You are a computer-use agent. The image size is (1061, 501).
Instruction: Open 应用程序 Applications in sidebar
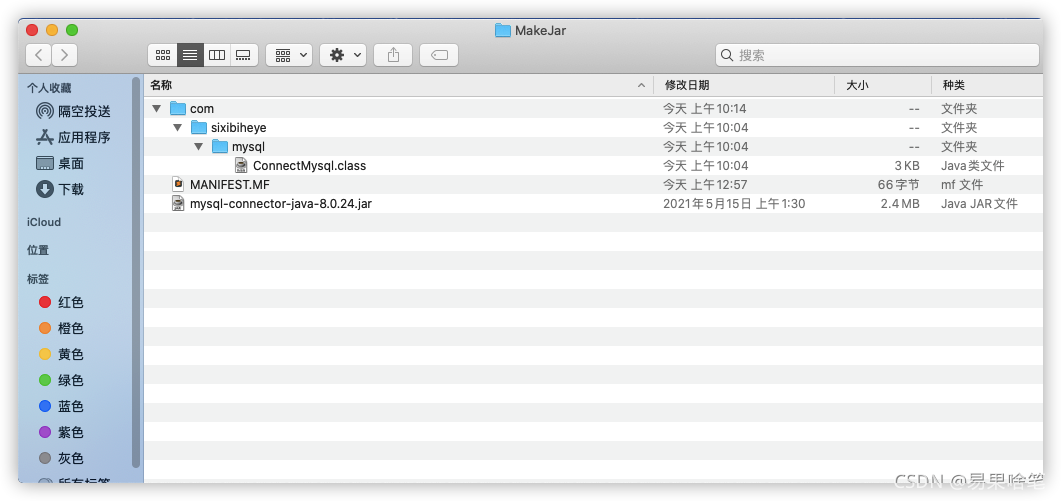pos(73,137)
